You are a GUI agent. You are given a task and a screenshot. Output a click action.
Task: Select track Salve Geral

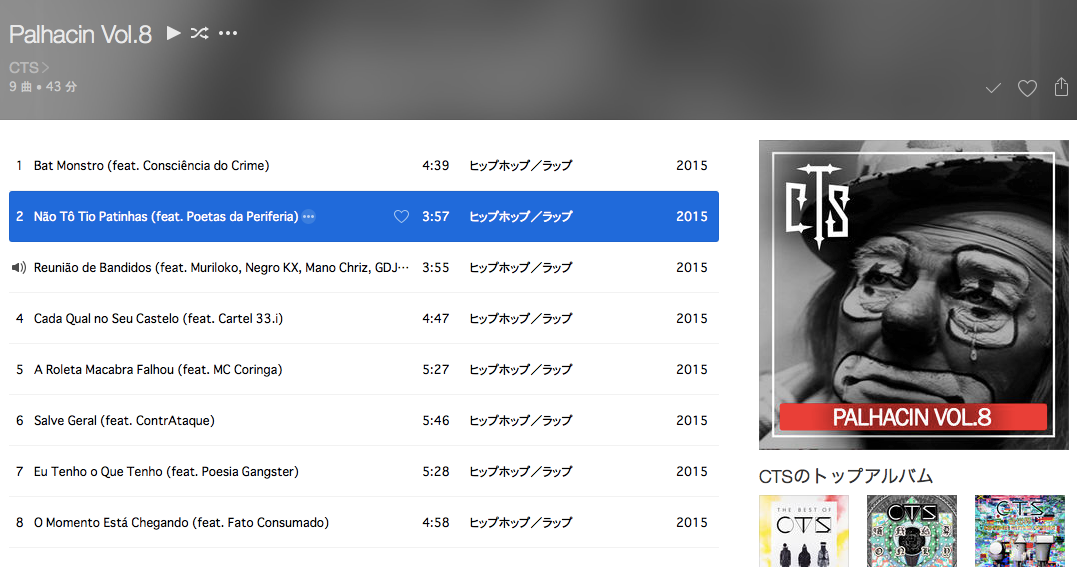[364, 420]
